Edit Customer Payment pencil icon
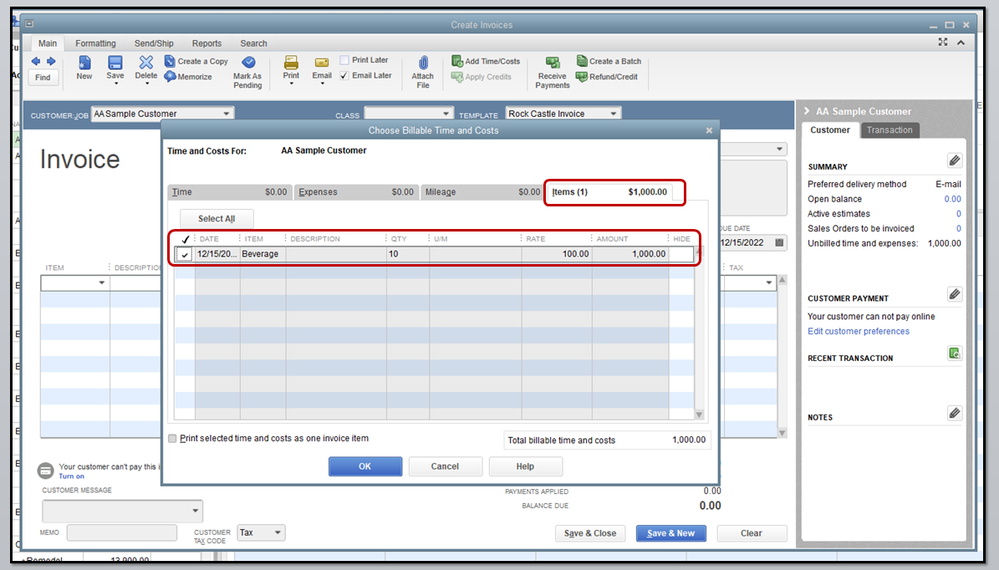Viewport: 999px width, 570px height. click(x=954, y=294)
